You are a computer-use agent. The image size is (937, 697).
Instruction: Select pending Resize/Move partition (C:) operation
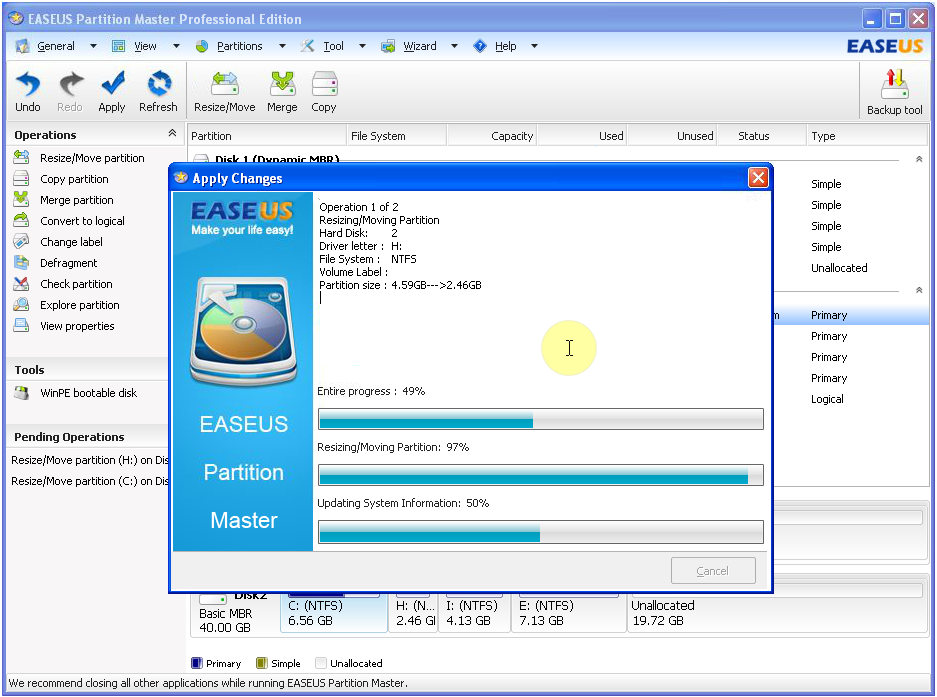pos(90,481)
